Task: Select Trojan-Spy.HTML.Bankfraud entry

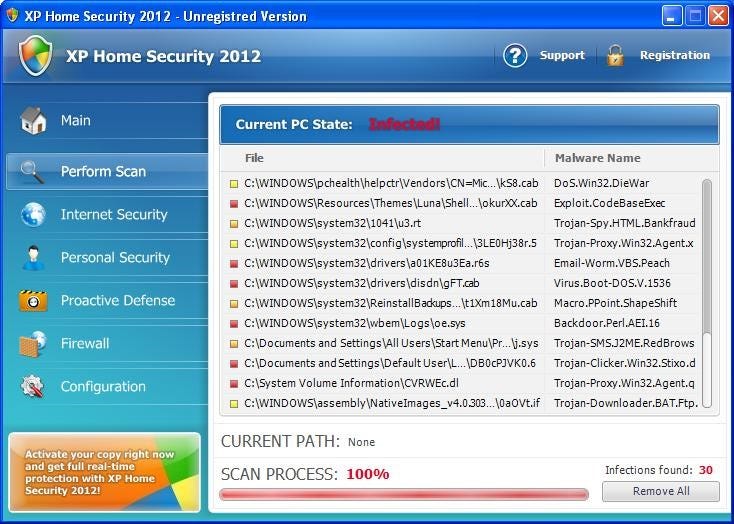Action: tap(624, 223)
